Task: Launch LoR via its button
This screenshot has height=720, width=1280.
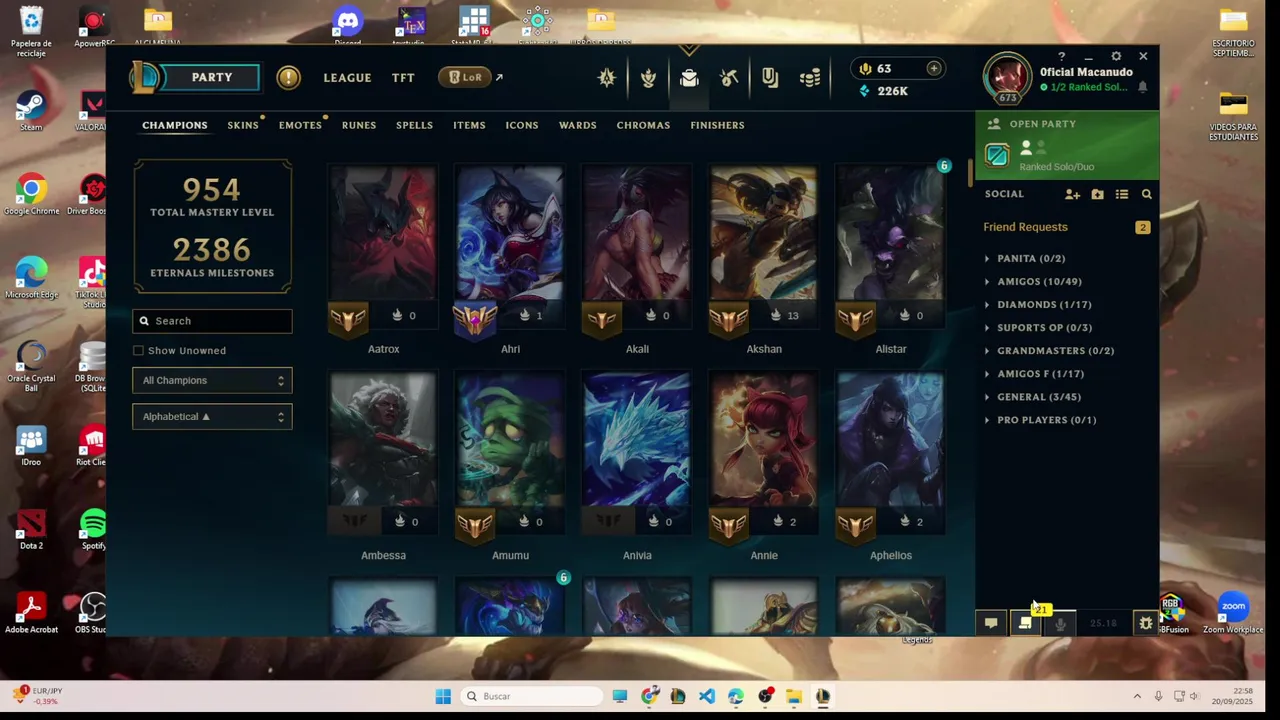Action: click(466, 77)
